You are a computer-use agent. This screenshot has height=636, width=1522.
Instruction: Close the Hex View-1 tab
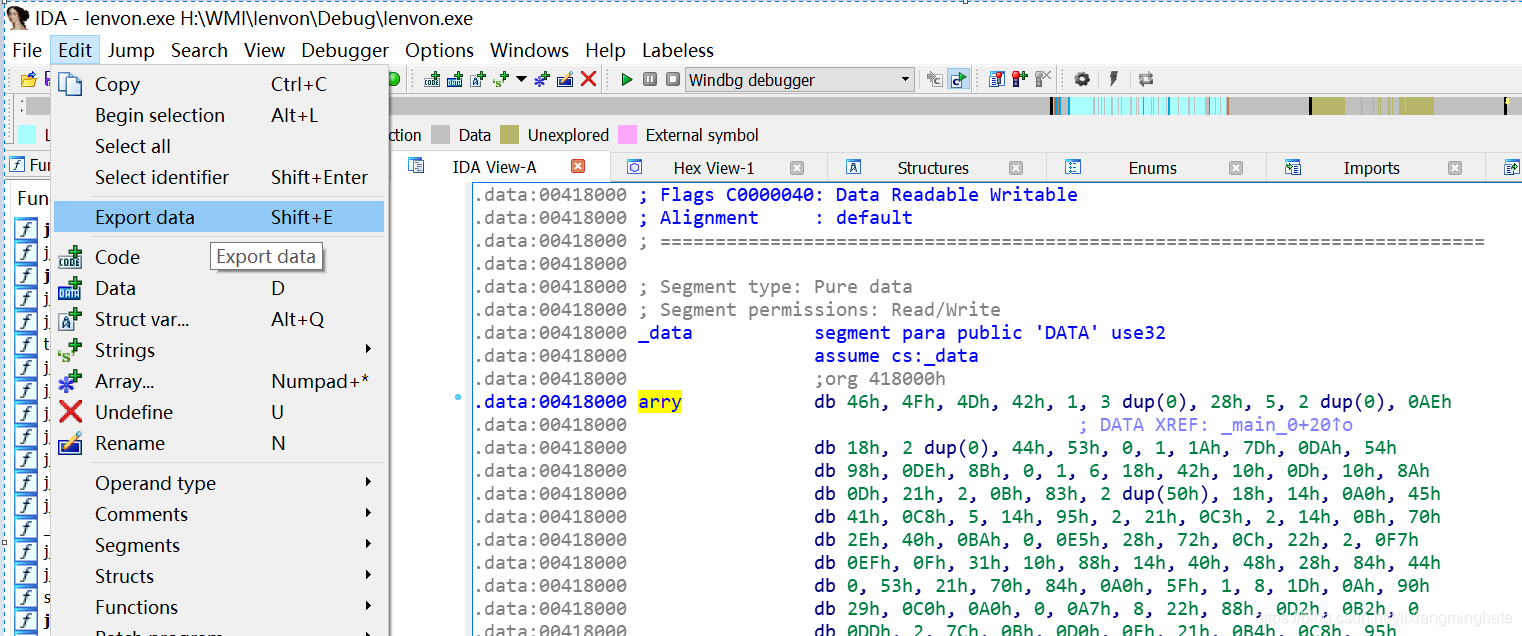[797, 168]
